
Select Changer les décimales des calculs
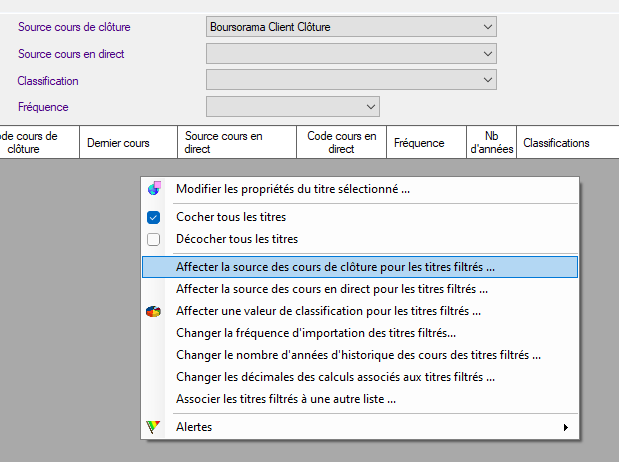[335, 377]
